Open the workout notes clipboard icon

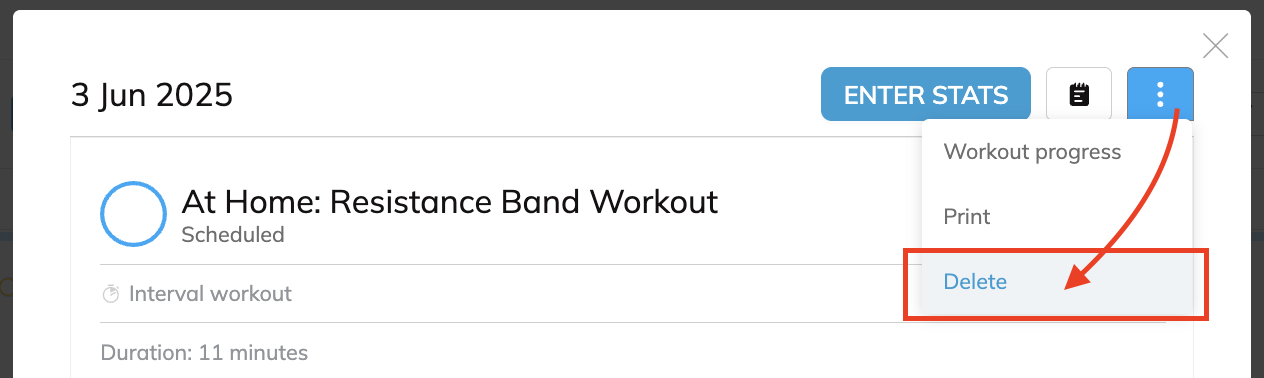coord(1079,95)
